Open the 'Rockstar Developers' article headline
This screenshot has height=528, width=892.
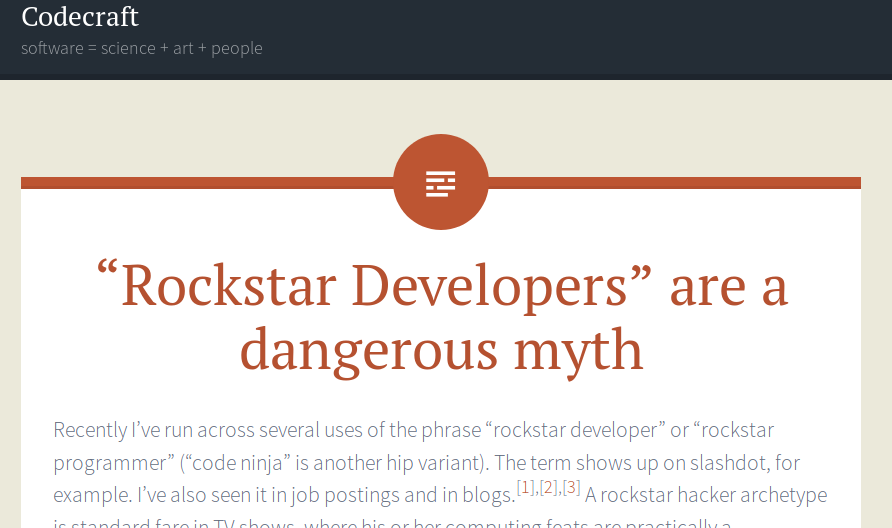[x=441, y=317]
